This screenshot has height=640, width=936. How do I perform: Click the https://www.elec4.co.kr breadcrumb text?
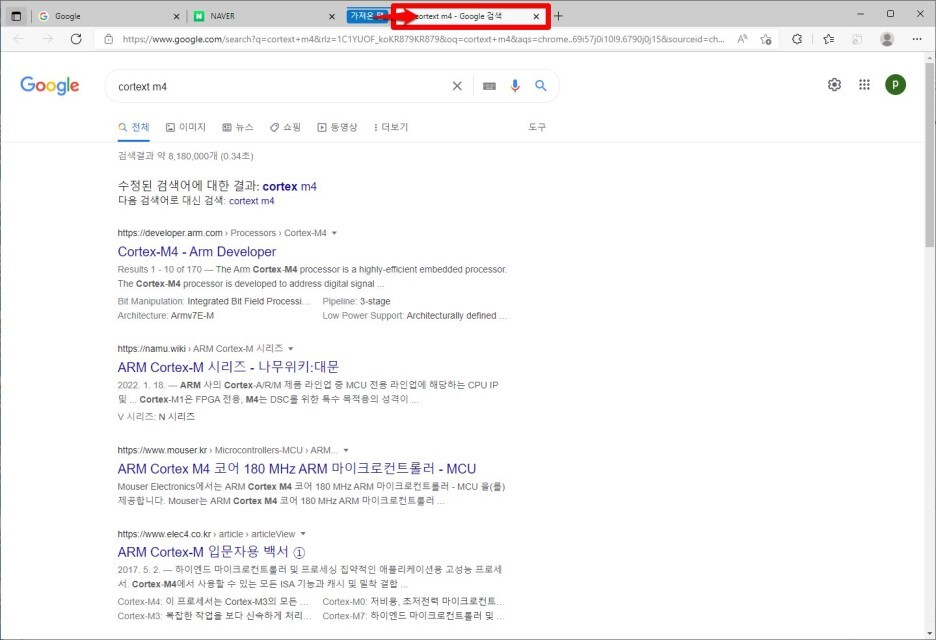pyautogui.click(x=164, y=534)
